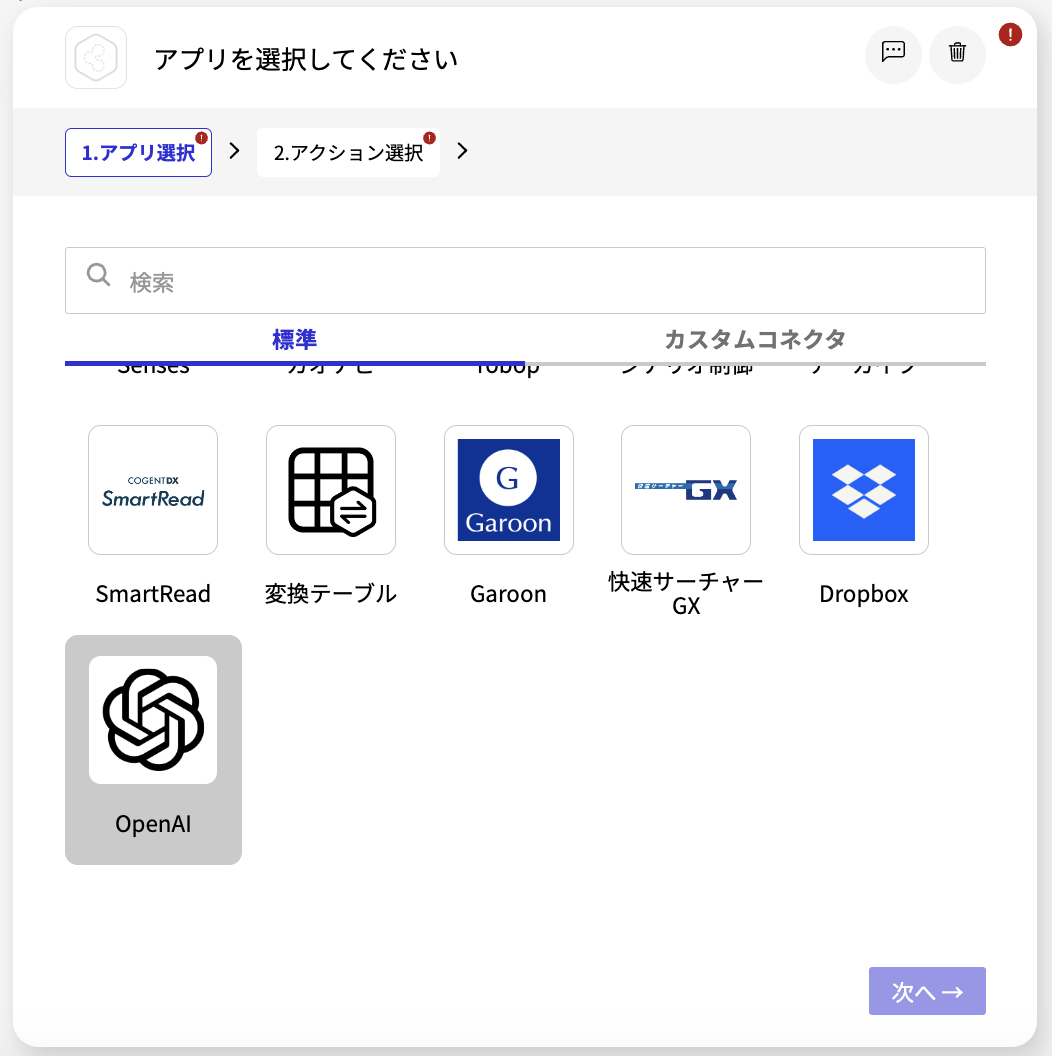Click the red error alert icon
1052x1056 pixels.
1010,34
